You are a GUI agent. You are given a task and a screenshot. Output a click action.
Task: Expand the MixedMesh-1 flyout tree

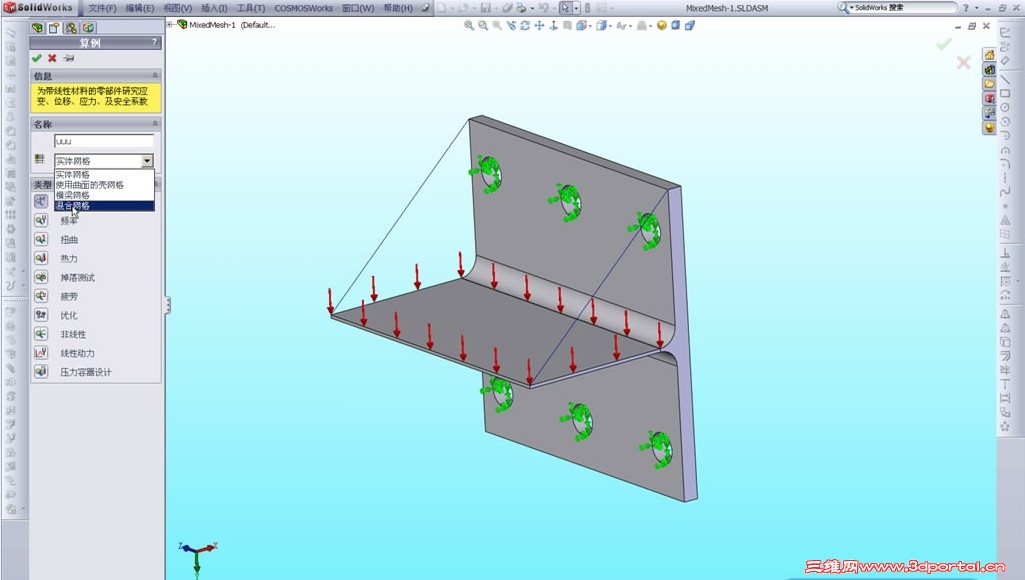170,25
